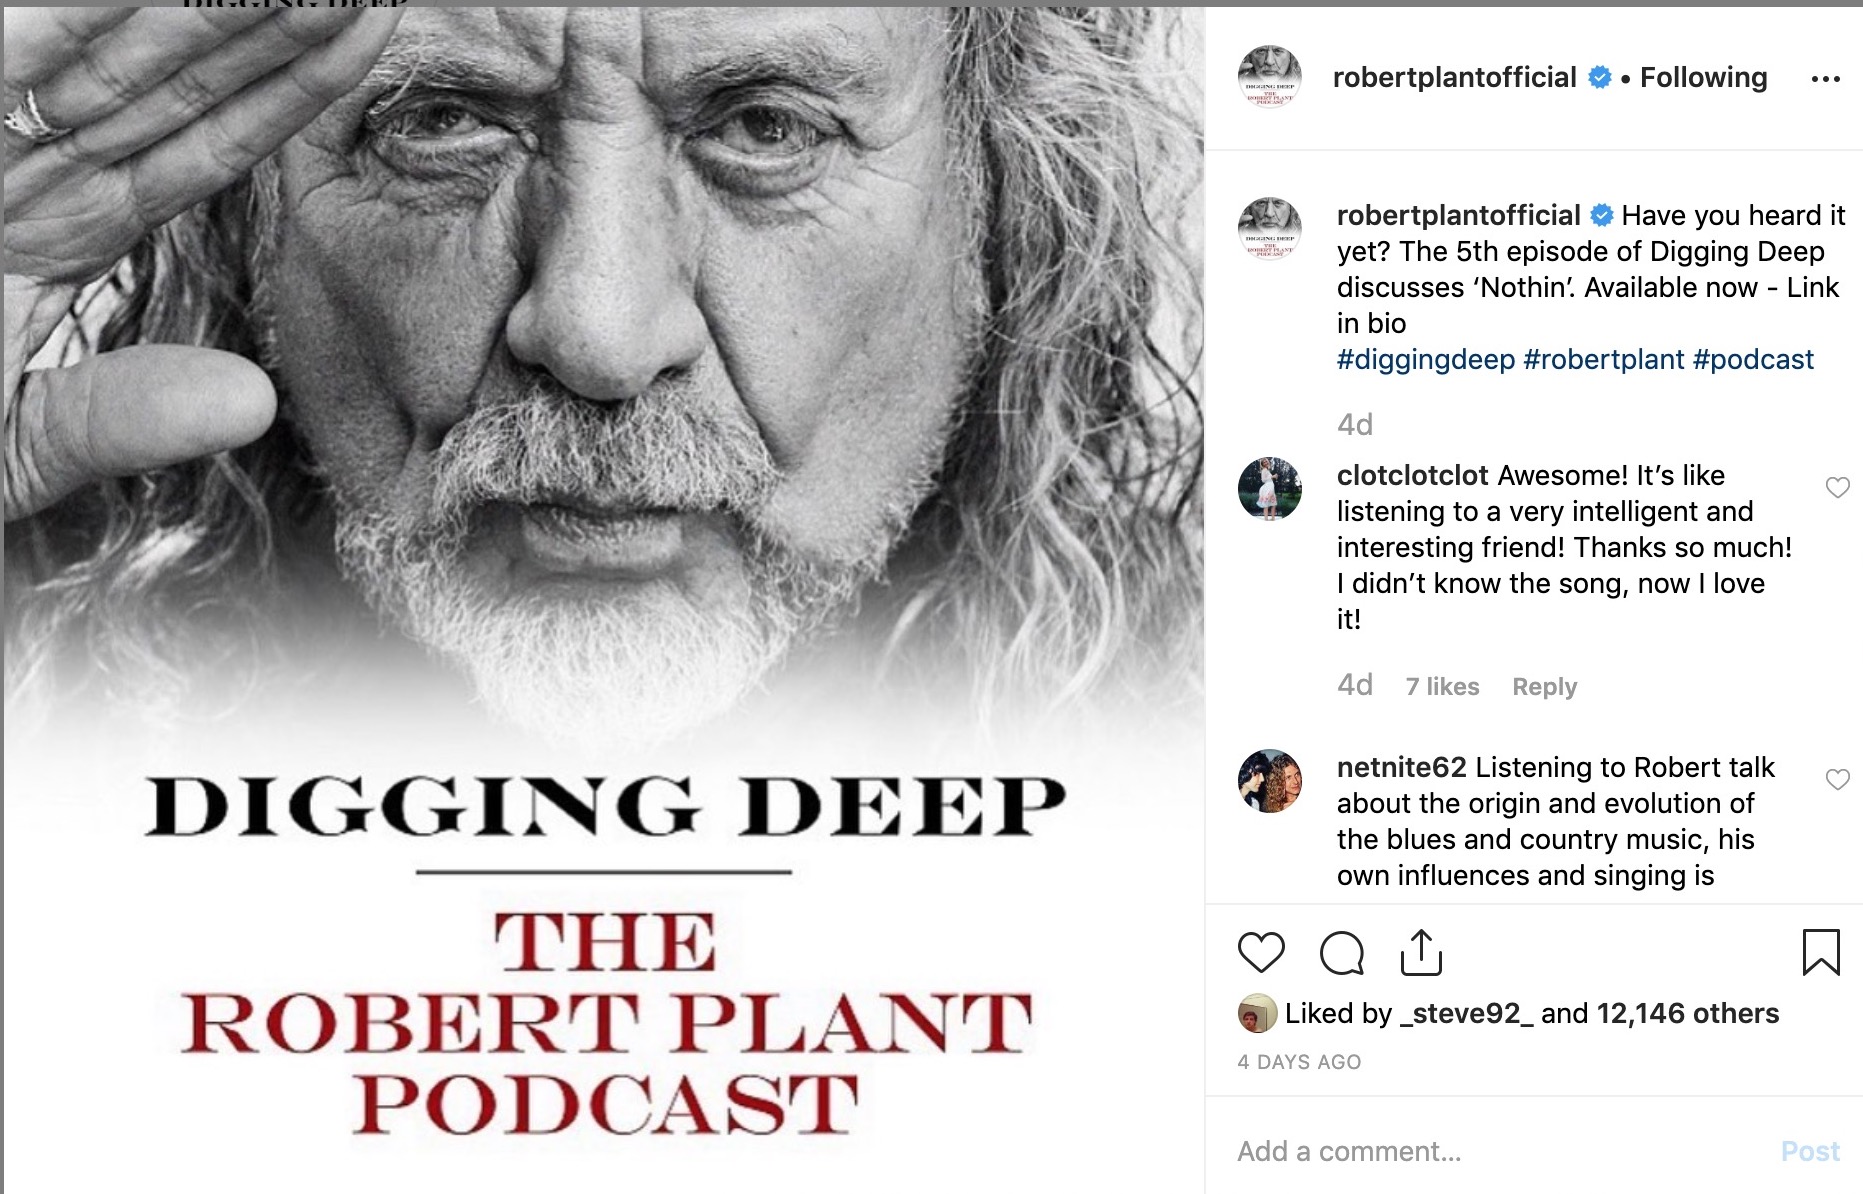Open the comment speech bubble icon
This screenshot has height=1194, width=1863.
pos(1341,952)
